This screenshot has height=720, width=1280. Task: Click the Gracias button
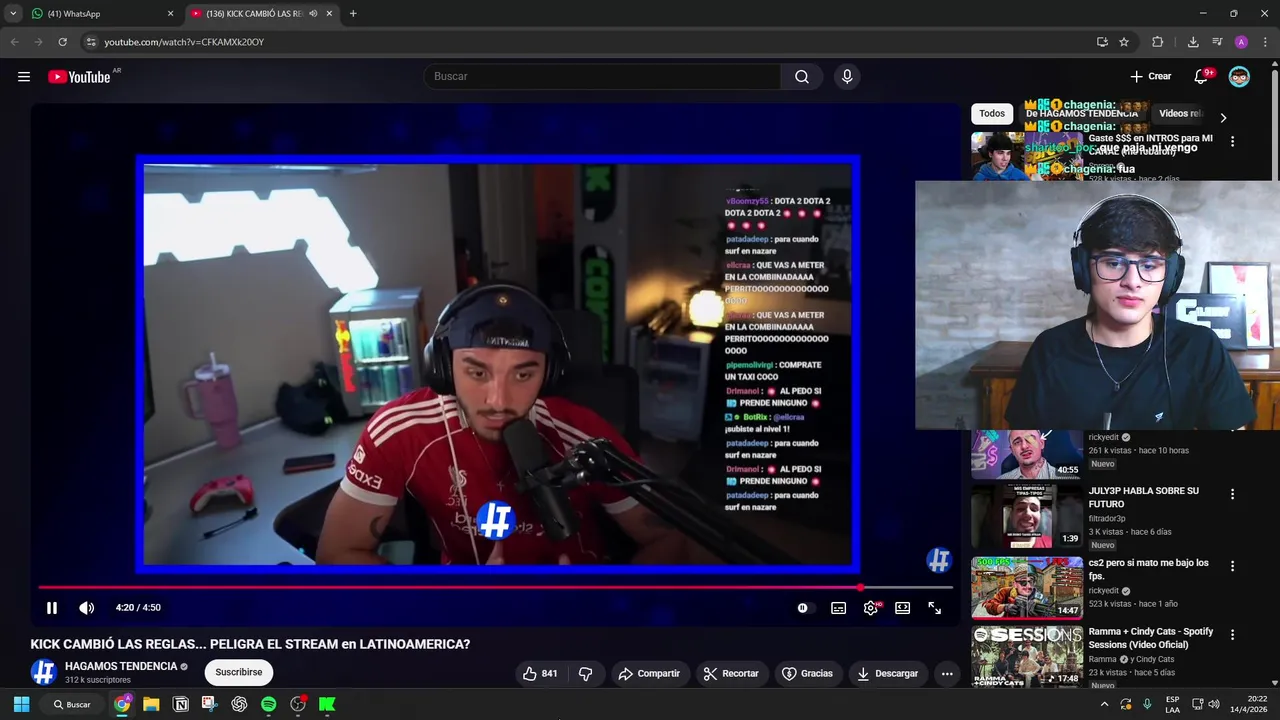807,674
